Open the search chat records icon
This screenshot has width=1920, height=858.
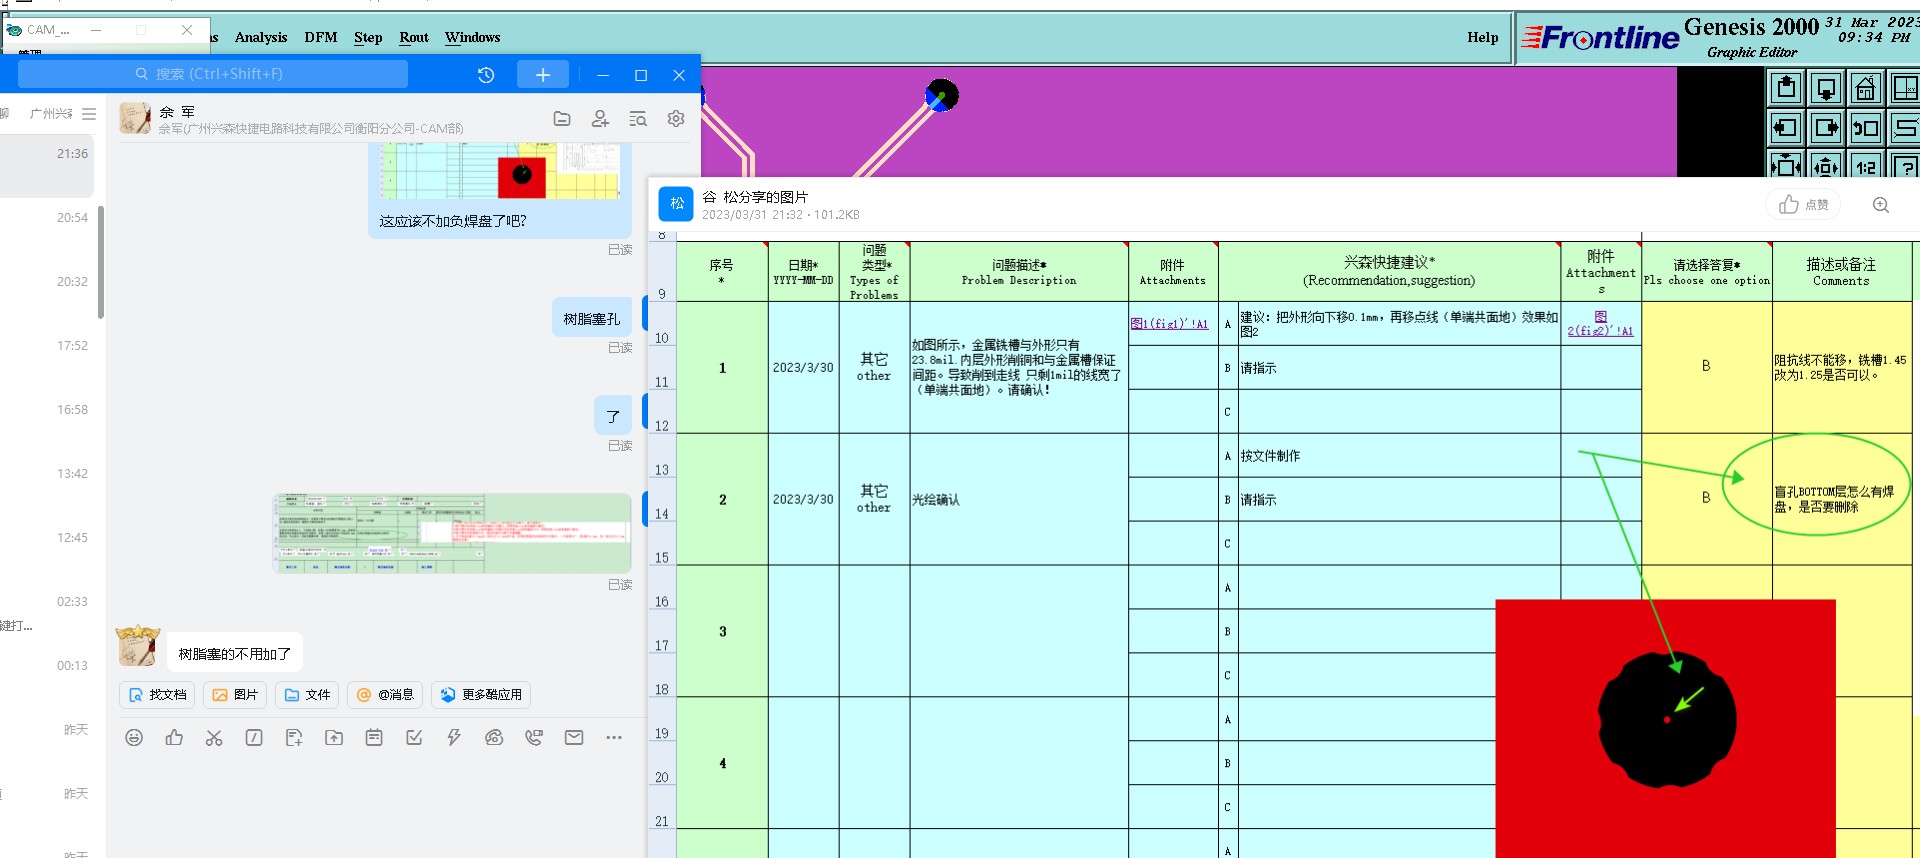point(638,119)
